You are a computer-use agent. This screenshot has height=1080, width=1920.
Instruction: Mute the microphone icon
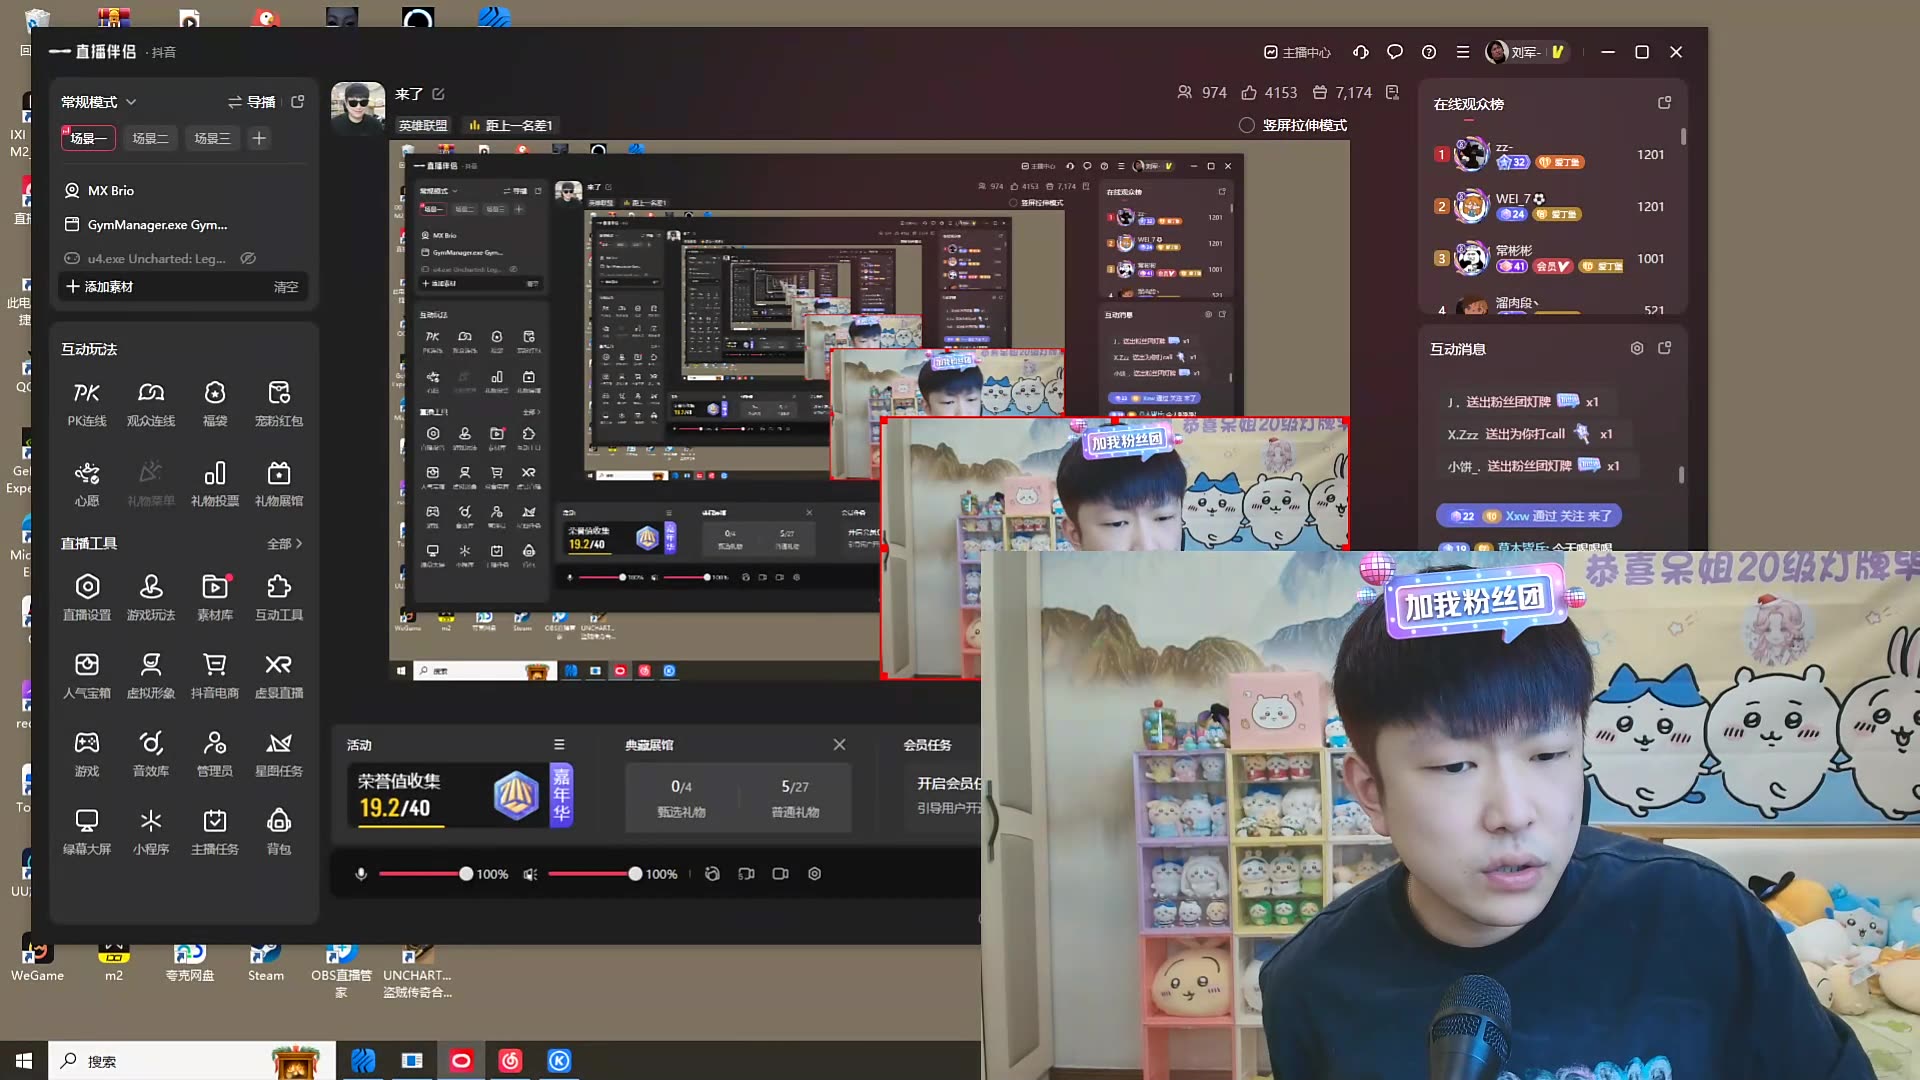pos(361,874)
